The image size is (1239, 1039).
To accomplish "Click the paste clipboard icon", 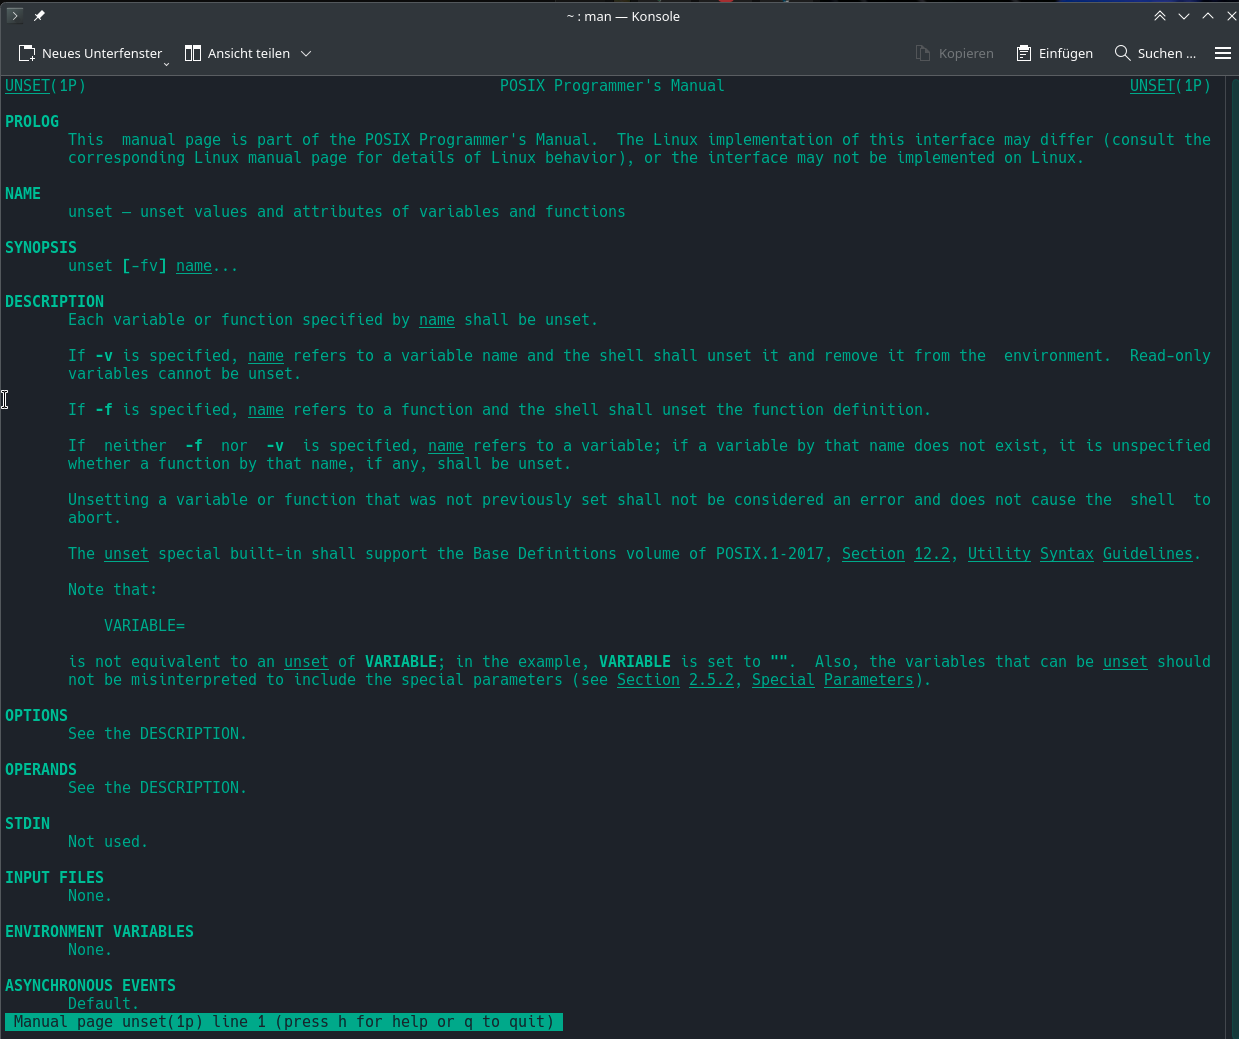I will (1024, 53).
